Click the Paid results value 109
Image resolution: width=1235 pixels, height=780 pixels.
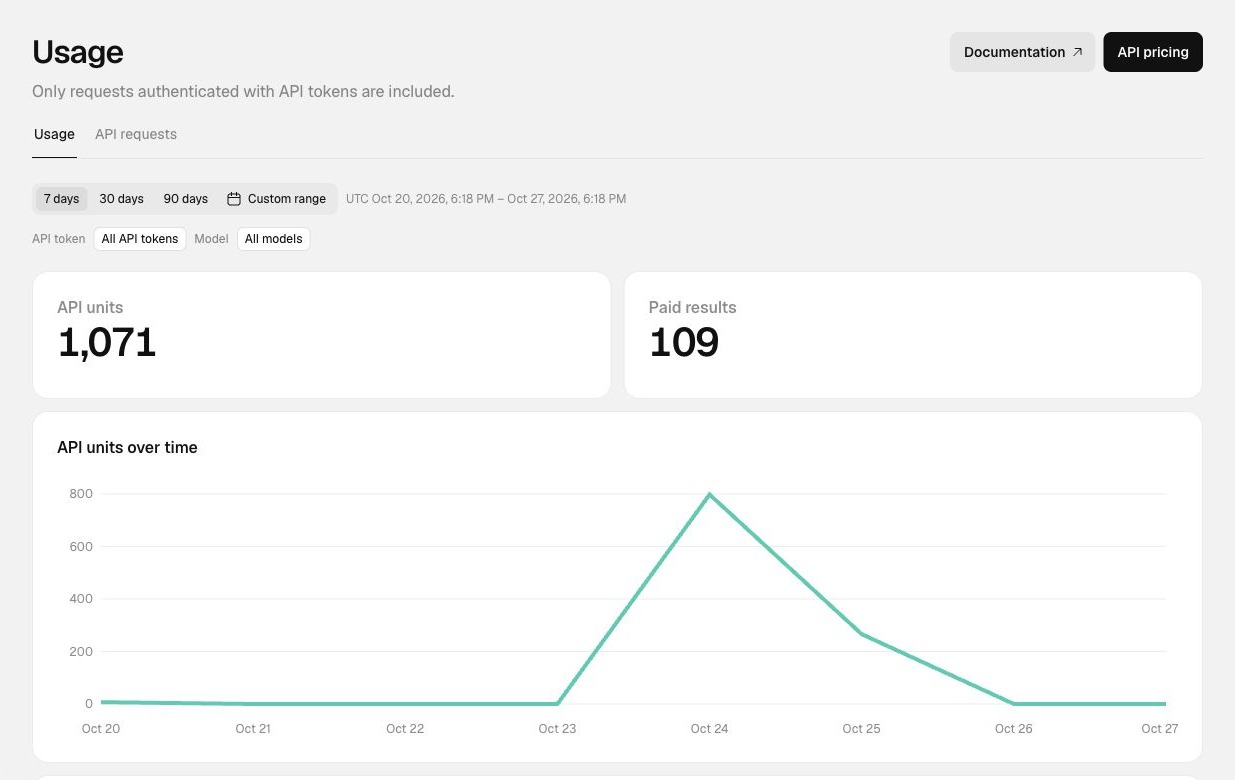[x=684, y=343]
